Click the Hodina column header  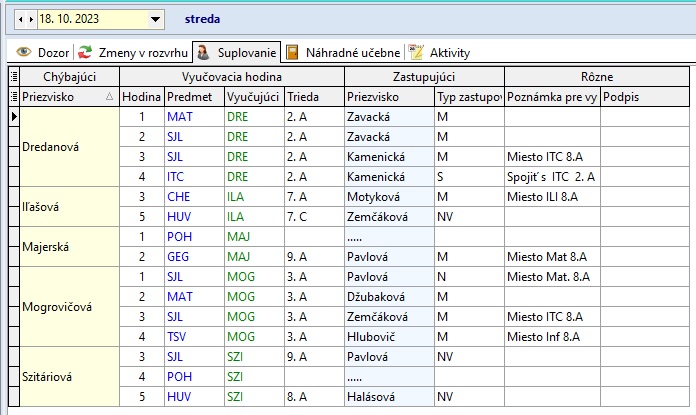pos(141,97)
